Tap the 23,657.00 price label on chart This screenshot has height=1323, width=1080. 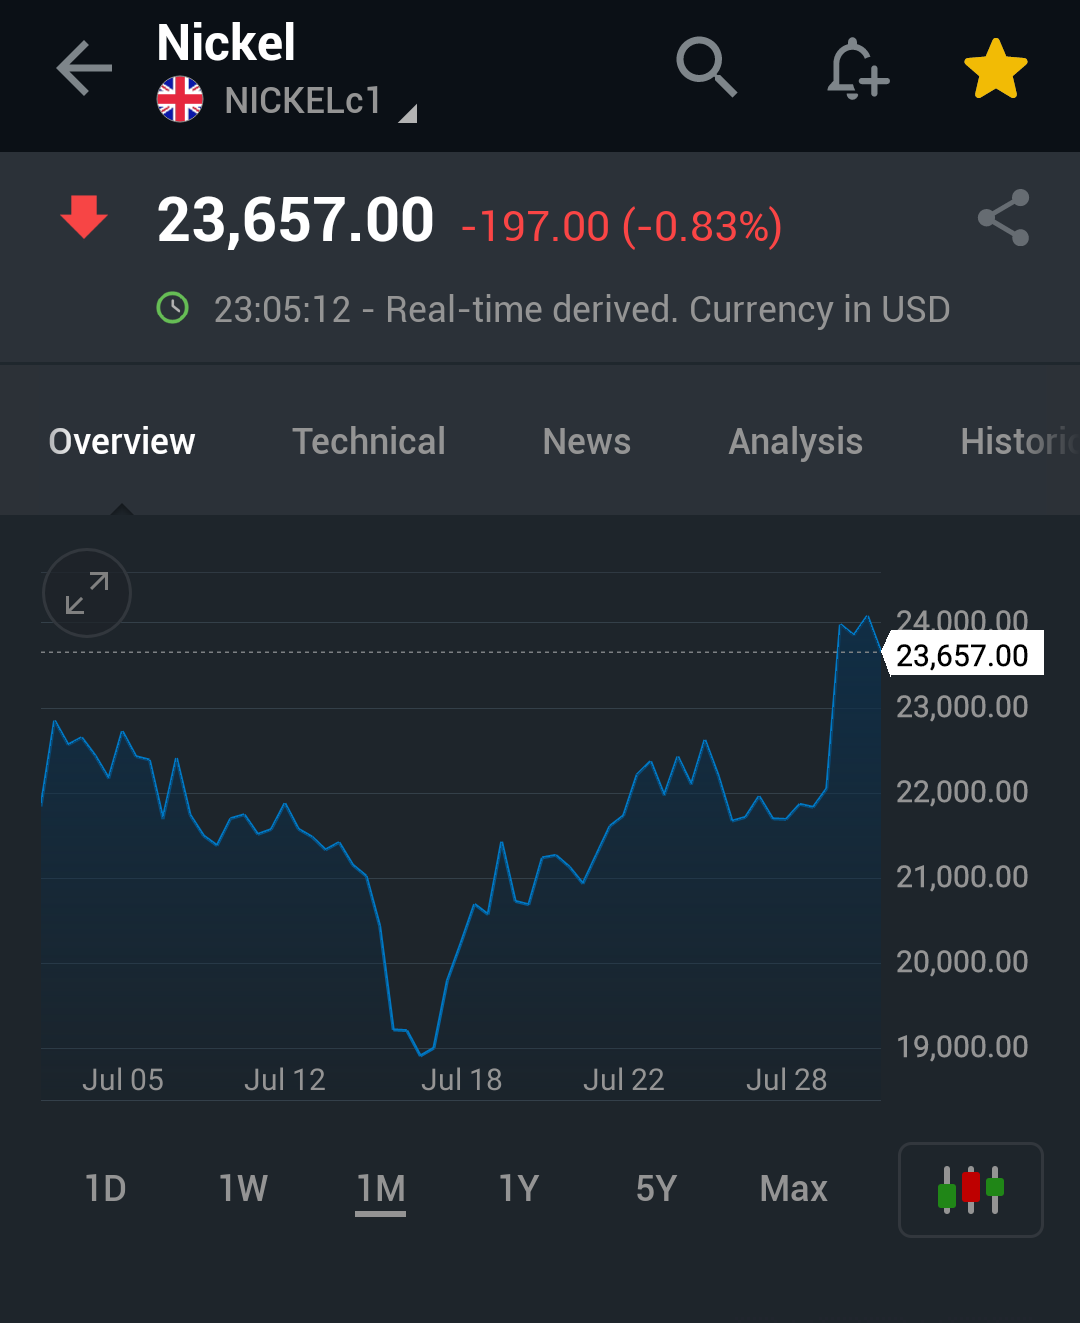tap(964, 655)
